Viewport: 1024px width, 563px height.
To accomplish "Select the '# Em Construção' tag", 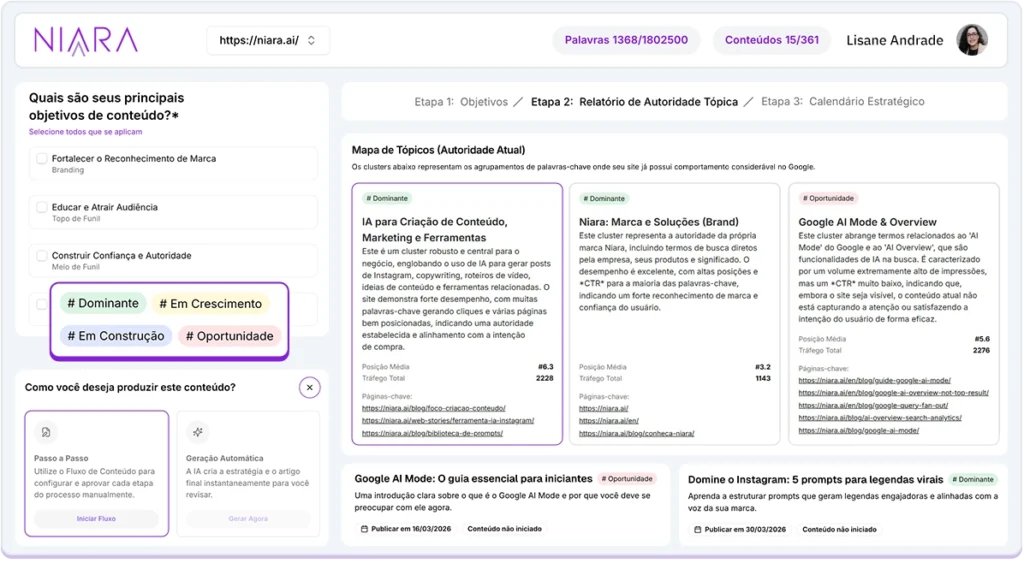I will 115,336.
